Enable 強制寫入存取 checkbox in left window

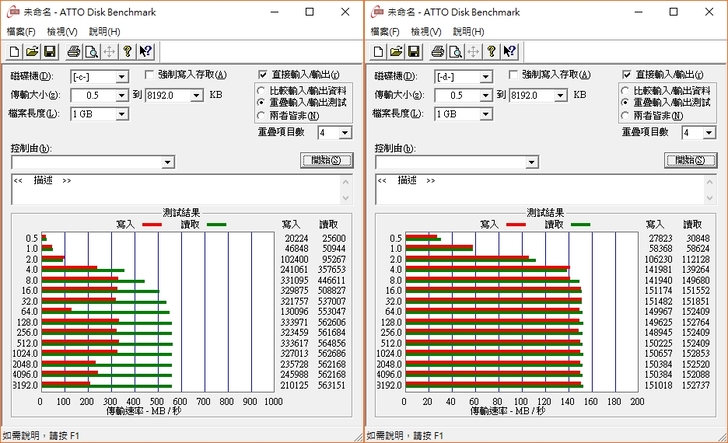149,75
